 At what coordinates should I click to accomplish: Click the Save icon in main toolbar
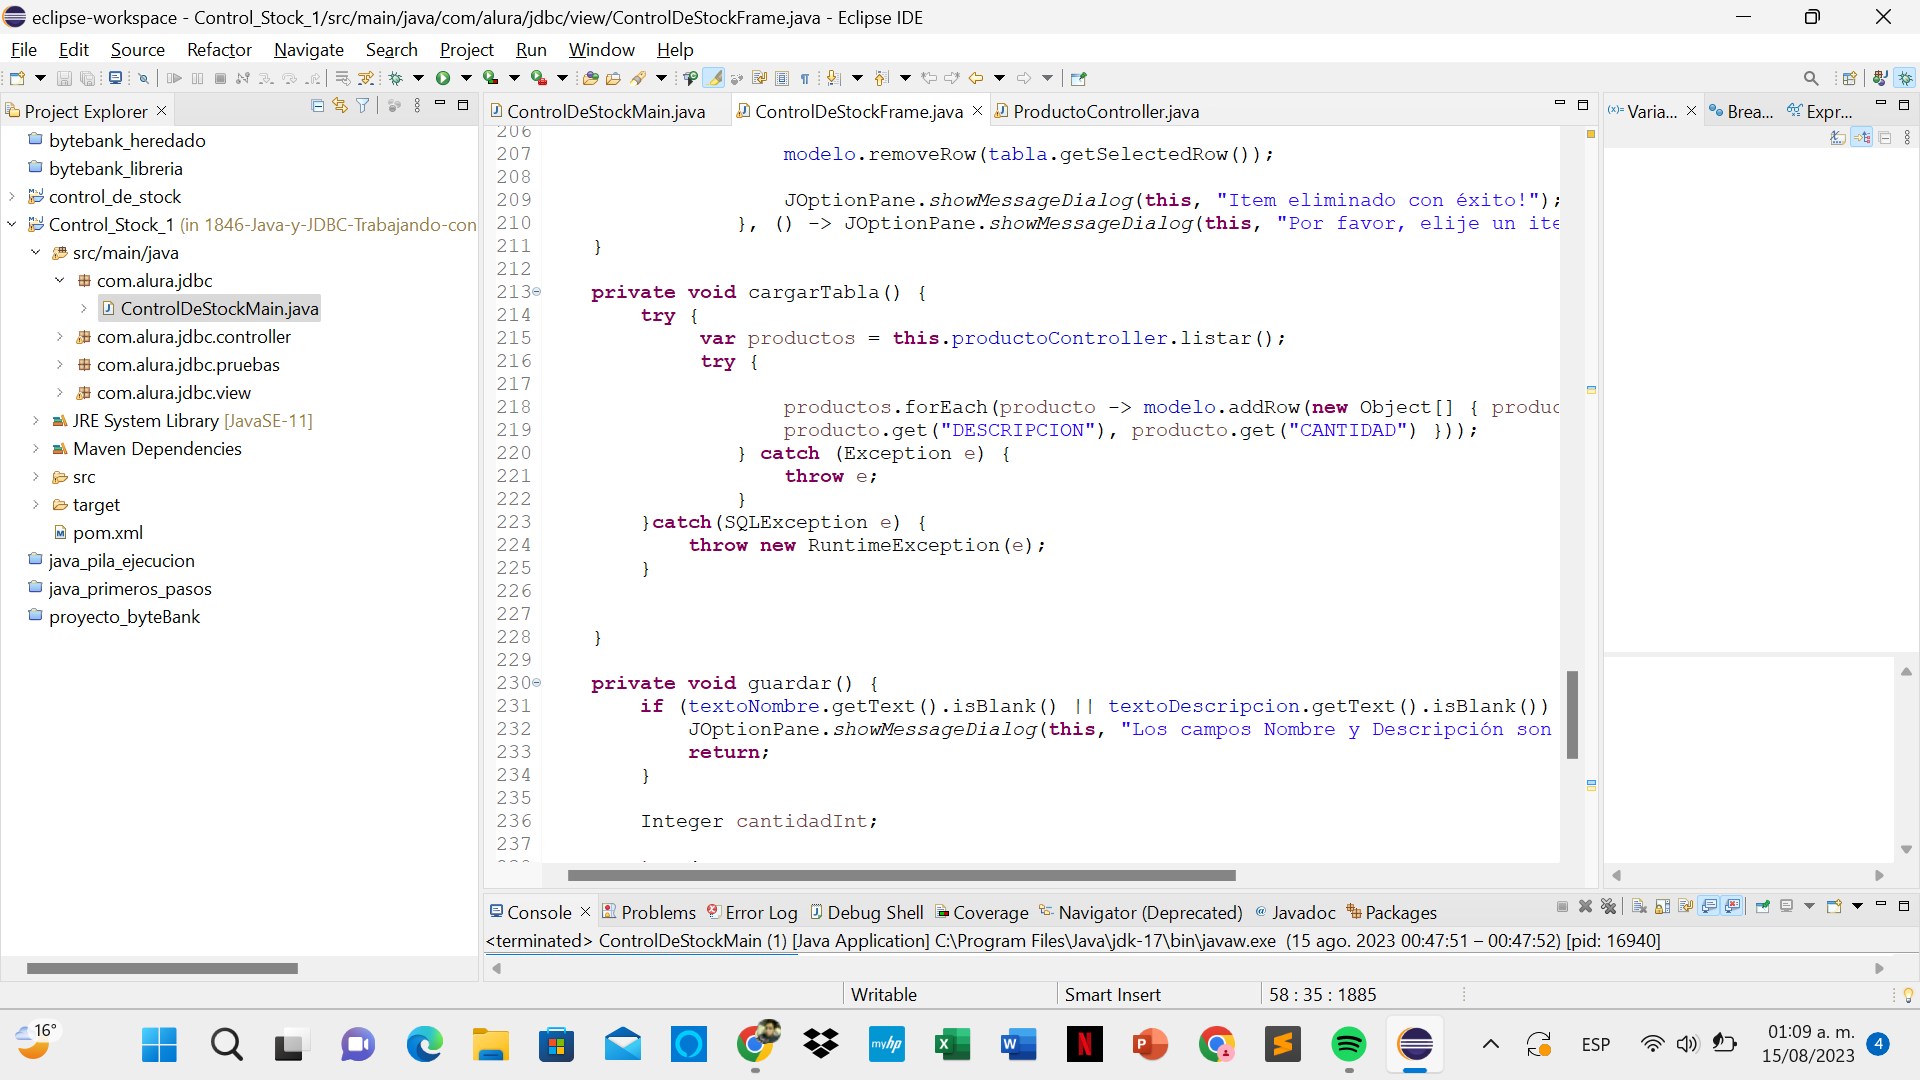pyautogui.click(x=64, y=78)
